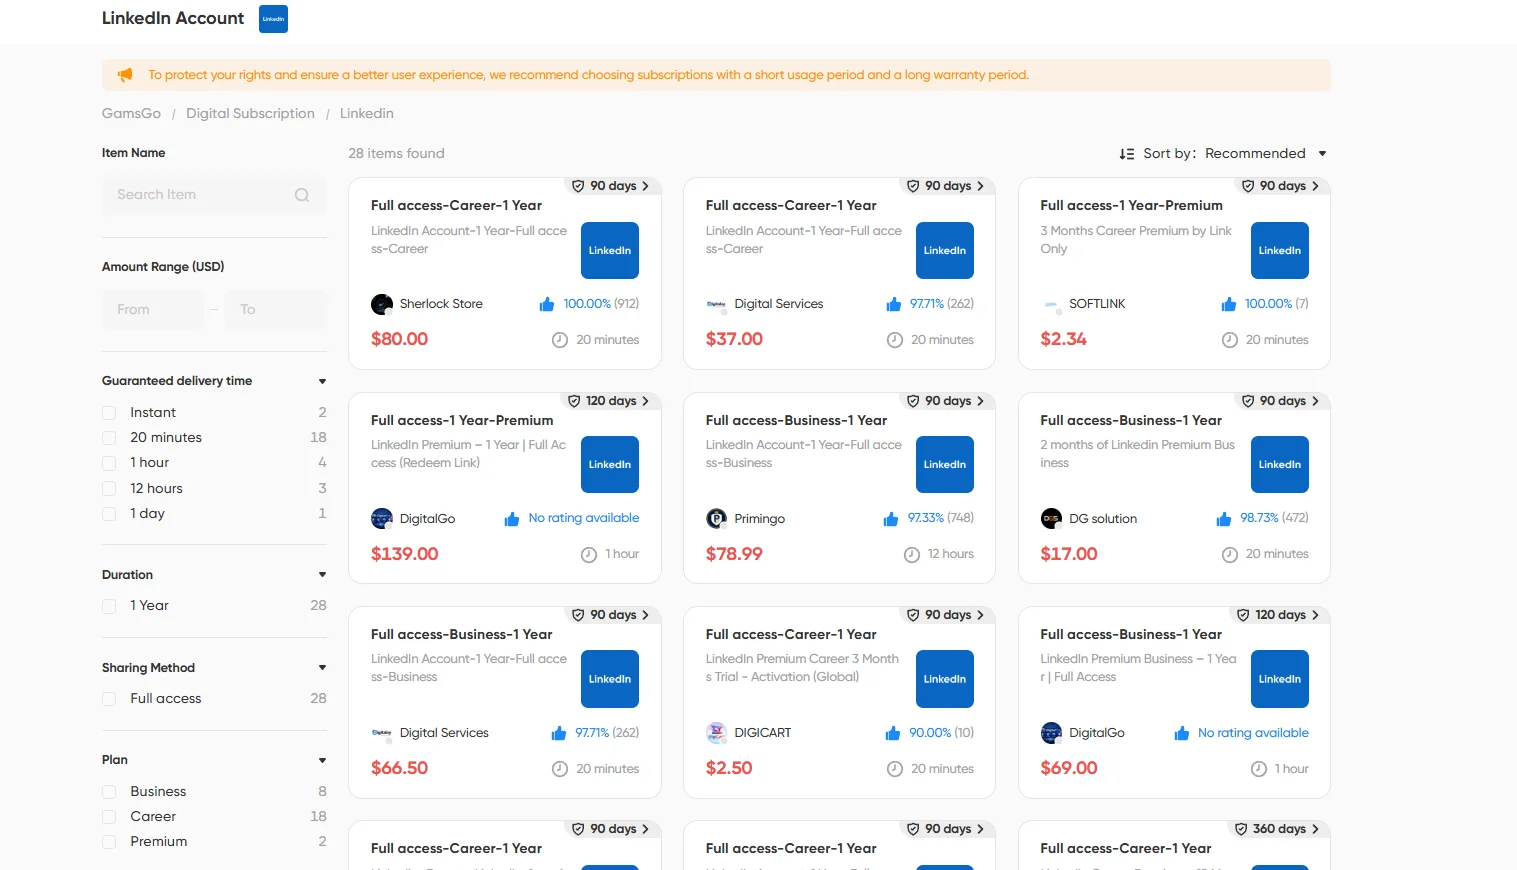This screenshot has height=870, width=1517.
Task: Click the From amount range field
Action: click(x=152, y=309)
